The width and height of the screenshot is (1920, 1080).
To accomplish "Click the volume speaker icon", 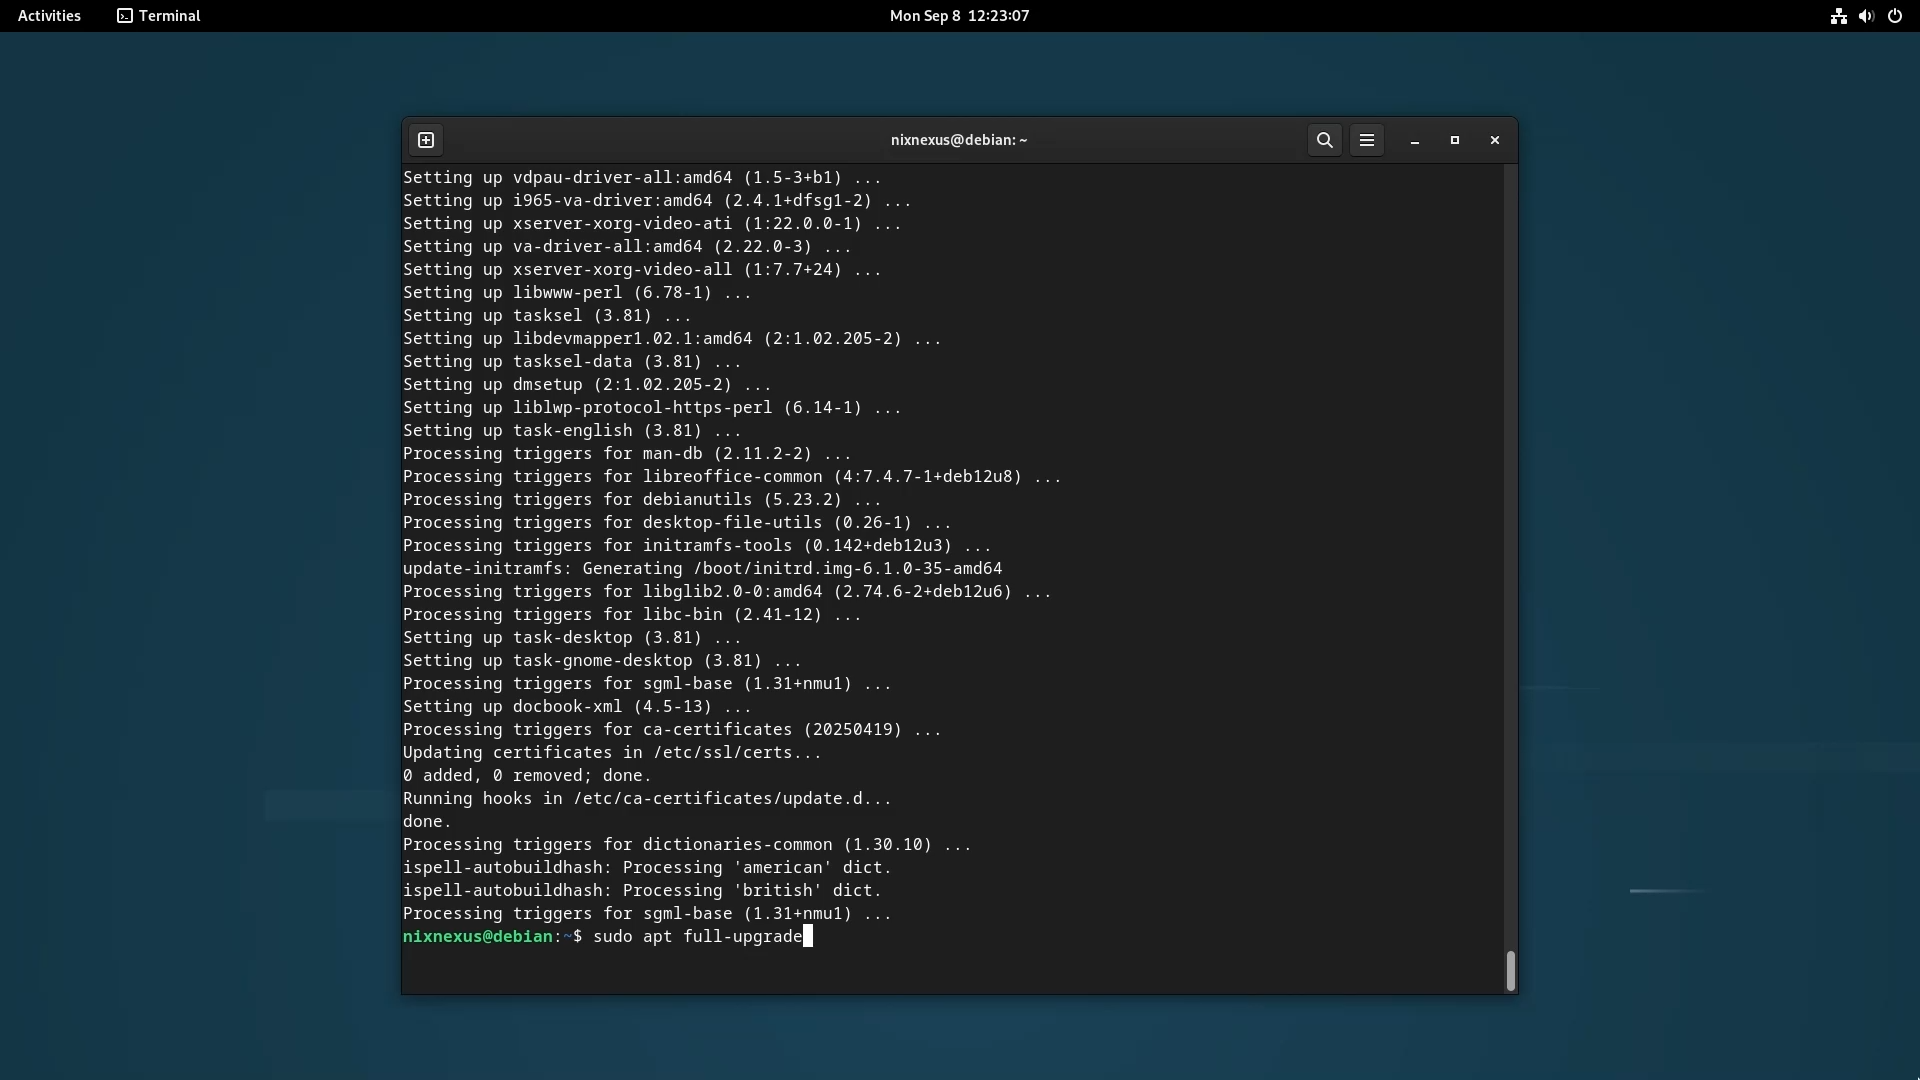I will (1866, 16).
